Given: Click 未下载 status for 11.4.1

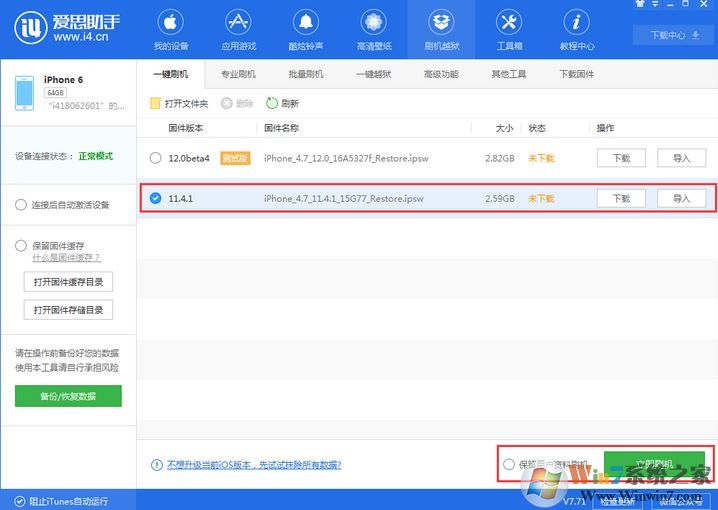Looking at the screenshot, I should [541, 199].
